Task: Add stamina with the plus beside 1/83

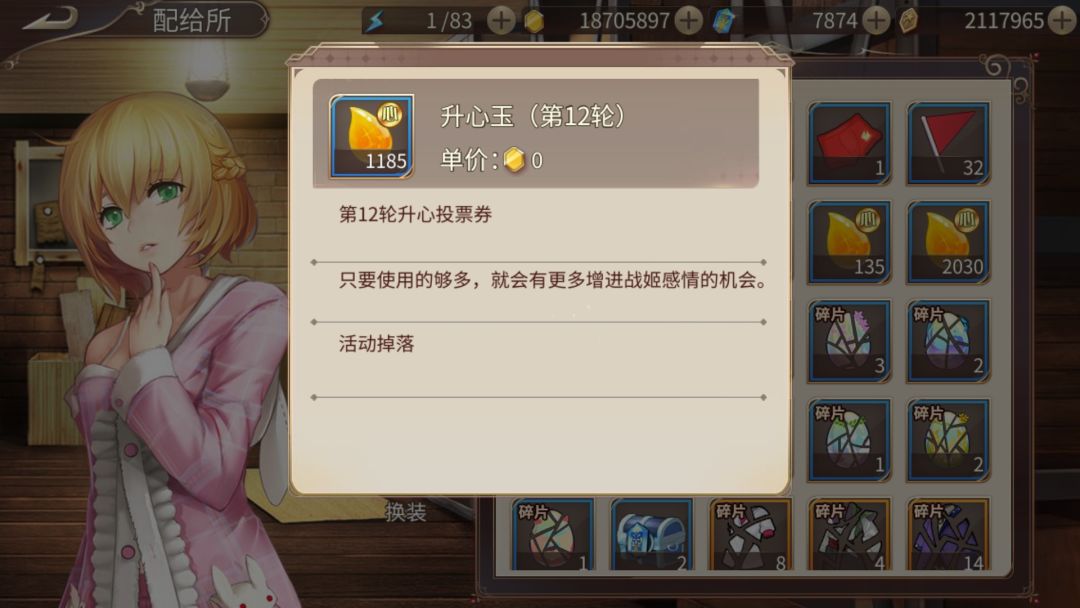Action: coord(501,21)
